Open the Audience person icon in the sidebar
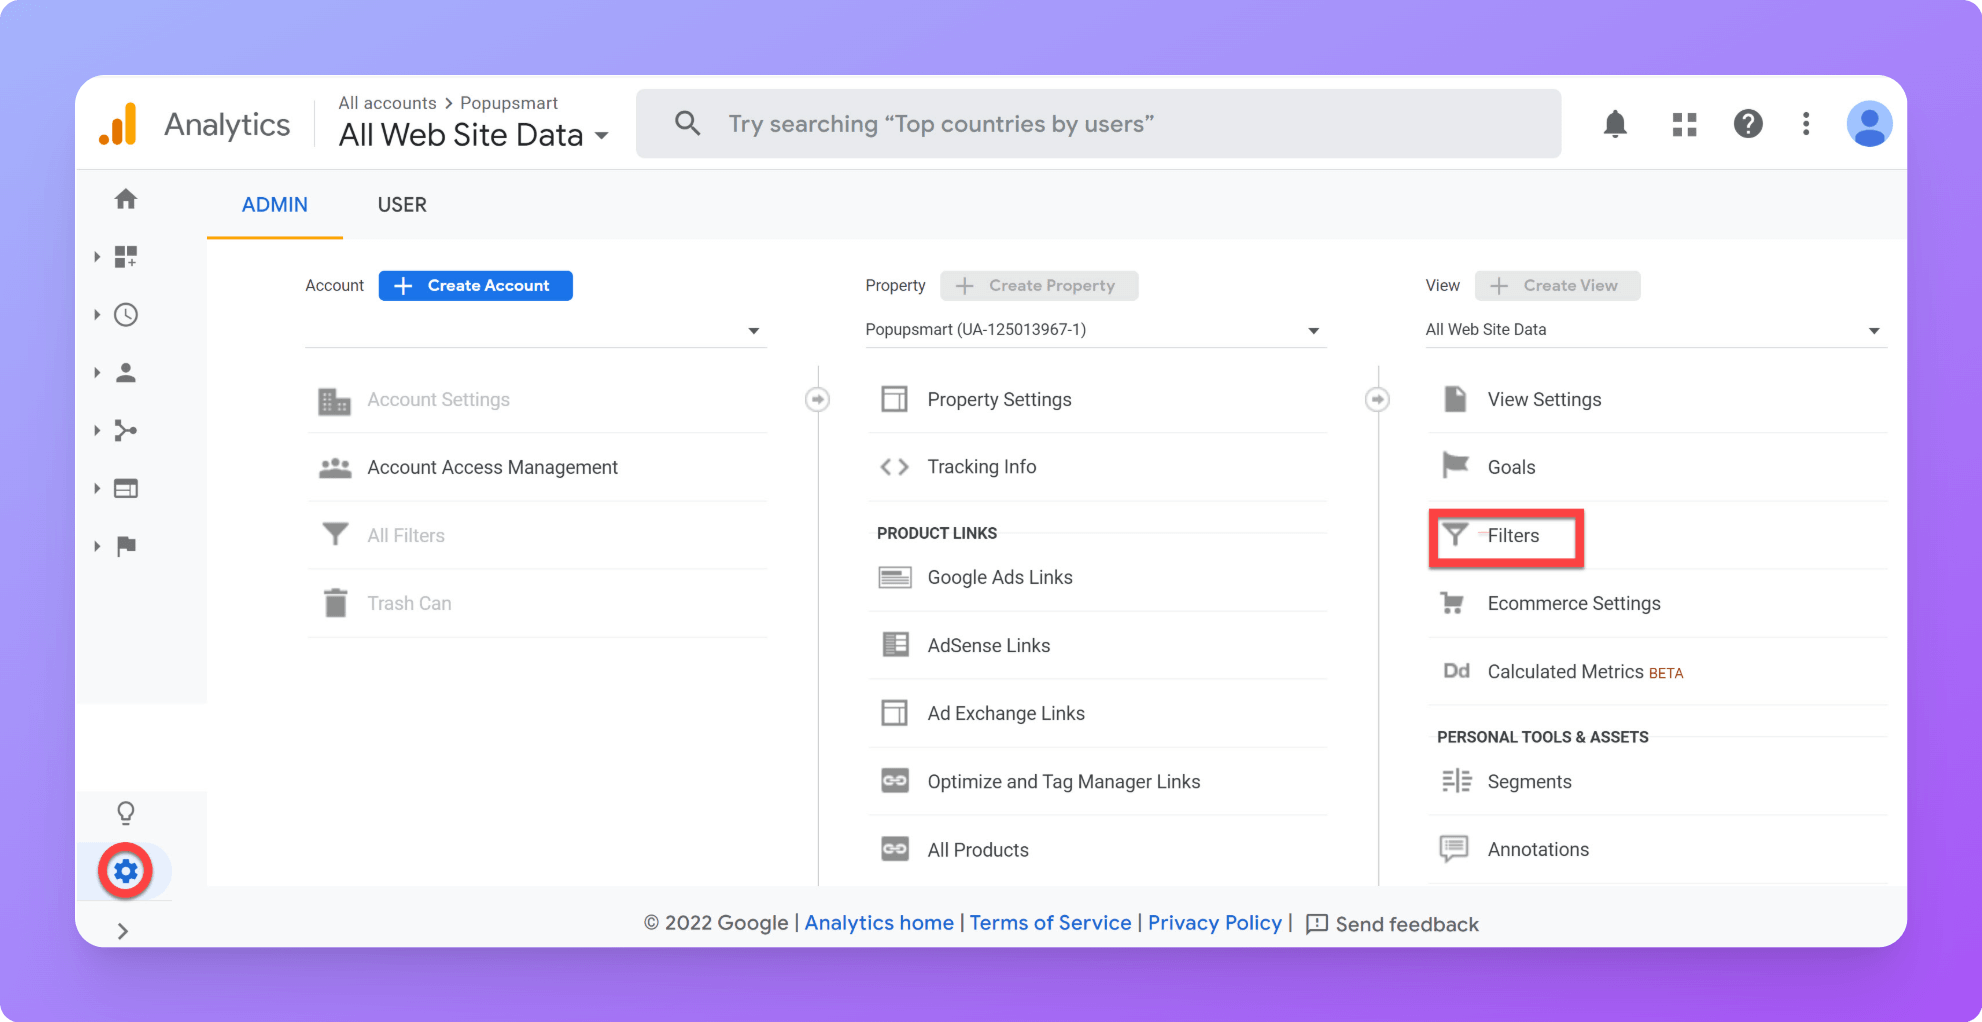The height and width of the screenshot is (1022, 1982). (x=126, y=373)
